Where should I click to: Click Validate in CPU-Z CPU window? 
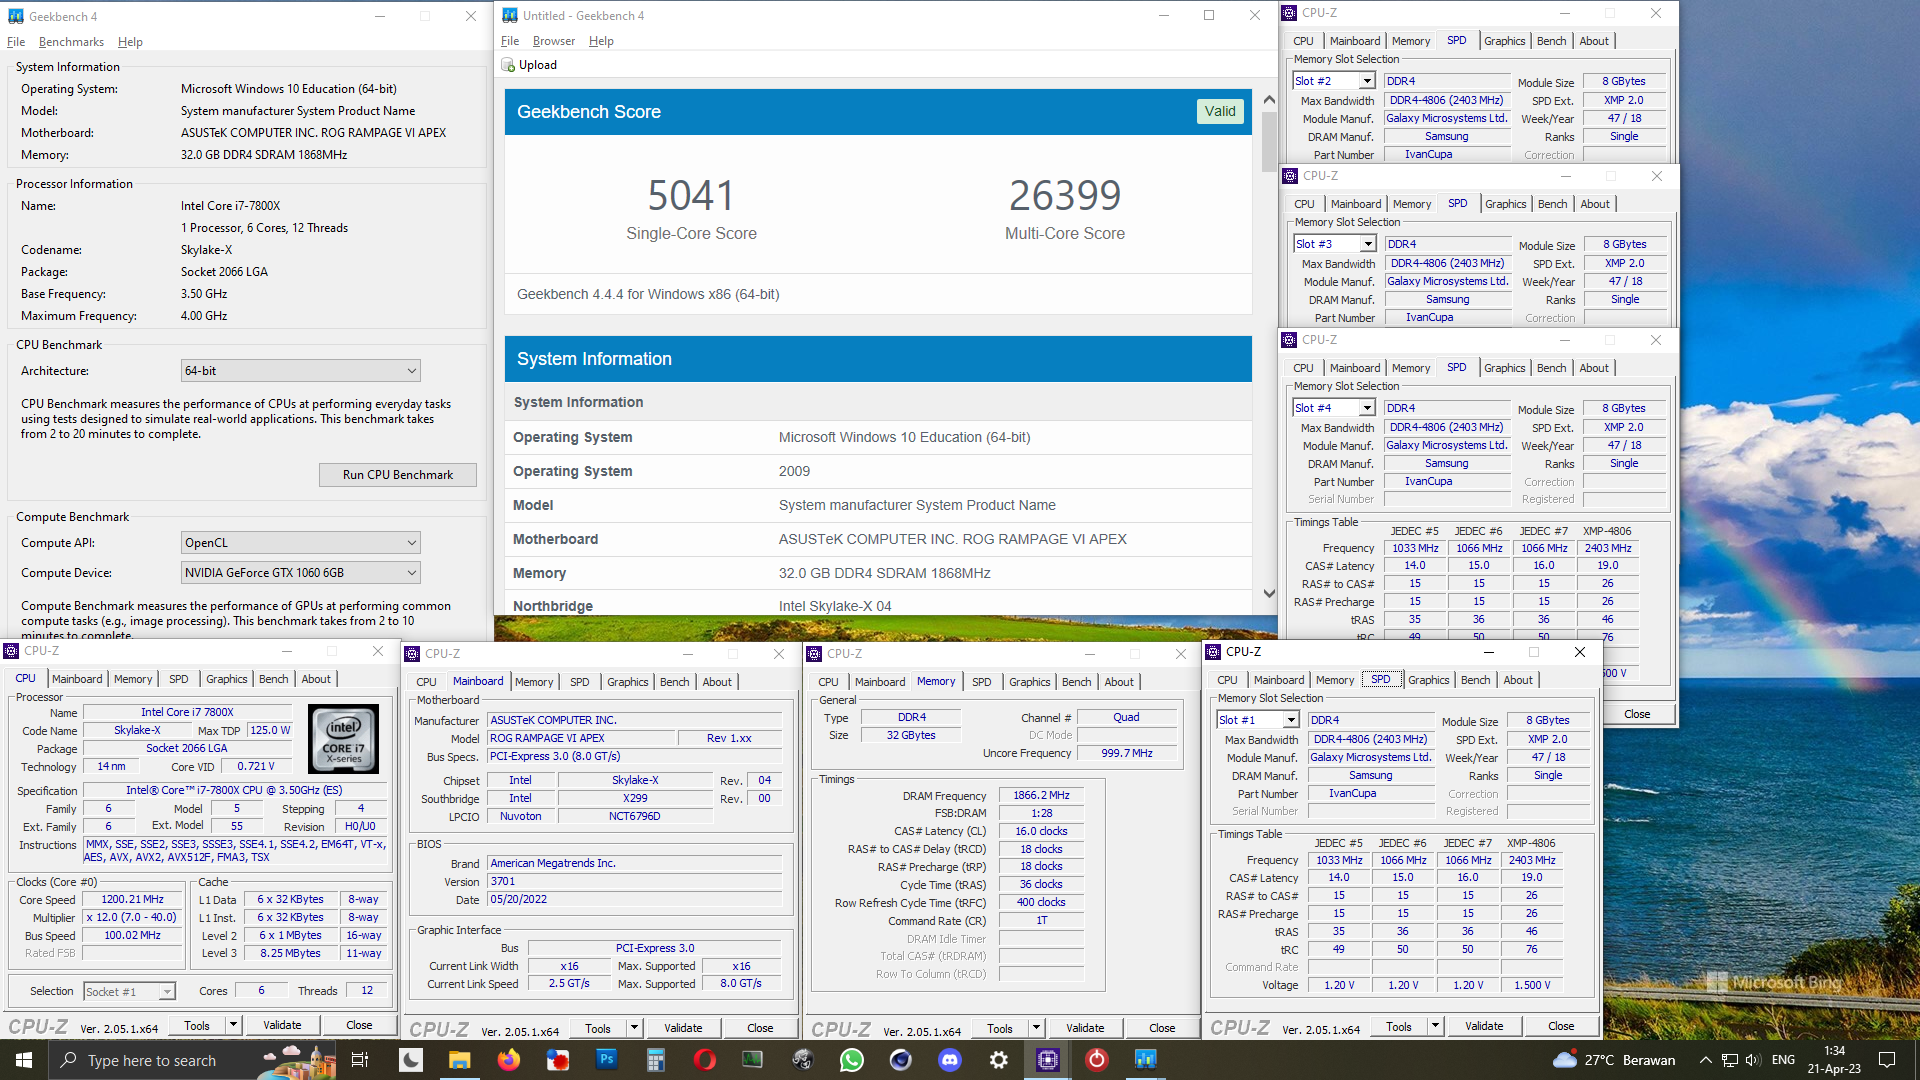coord(282,1025)
